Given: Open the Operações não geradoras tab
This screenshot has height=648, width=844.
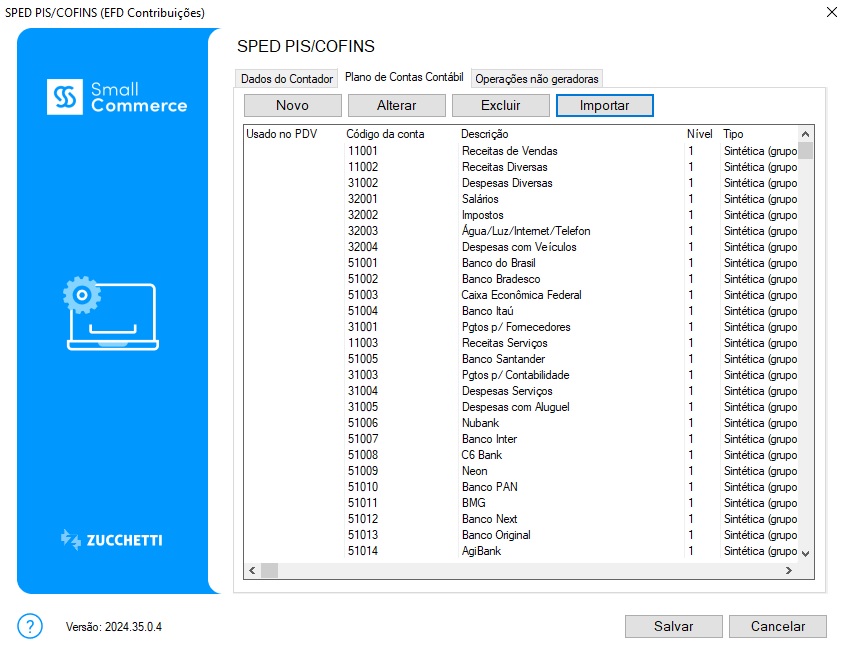Looking at the screenshot, I should [537, 79].
